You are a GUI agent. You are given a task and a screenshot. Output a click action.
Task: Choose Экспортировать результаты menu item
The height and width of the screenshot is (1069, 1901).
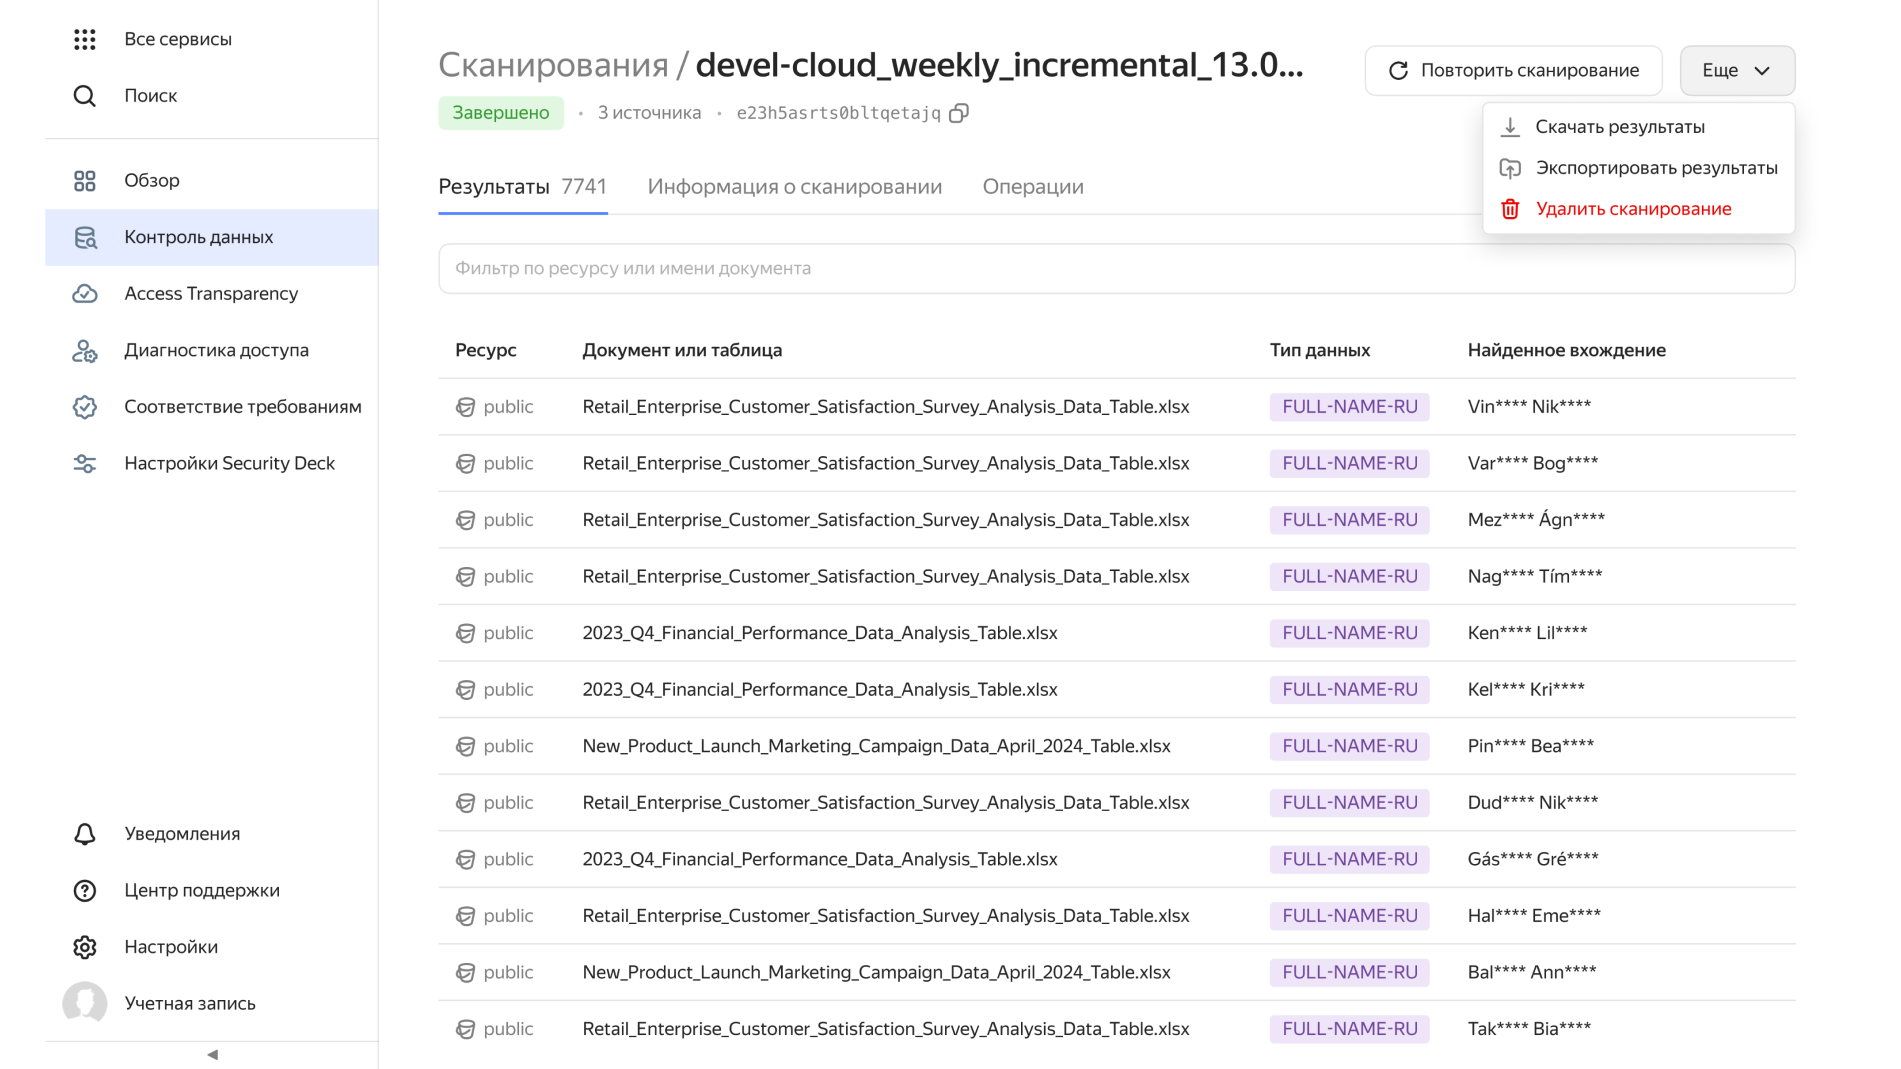1655,168
